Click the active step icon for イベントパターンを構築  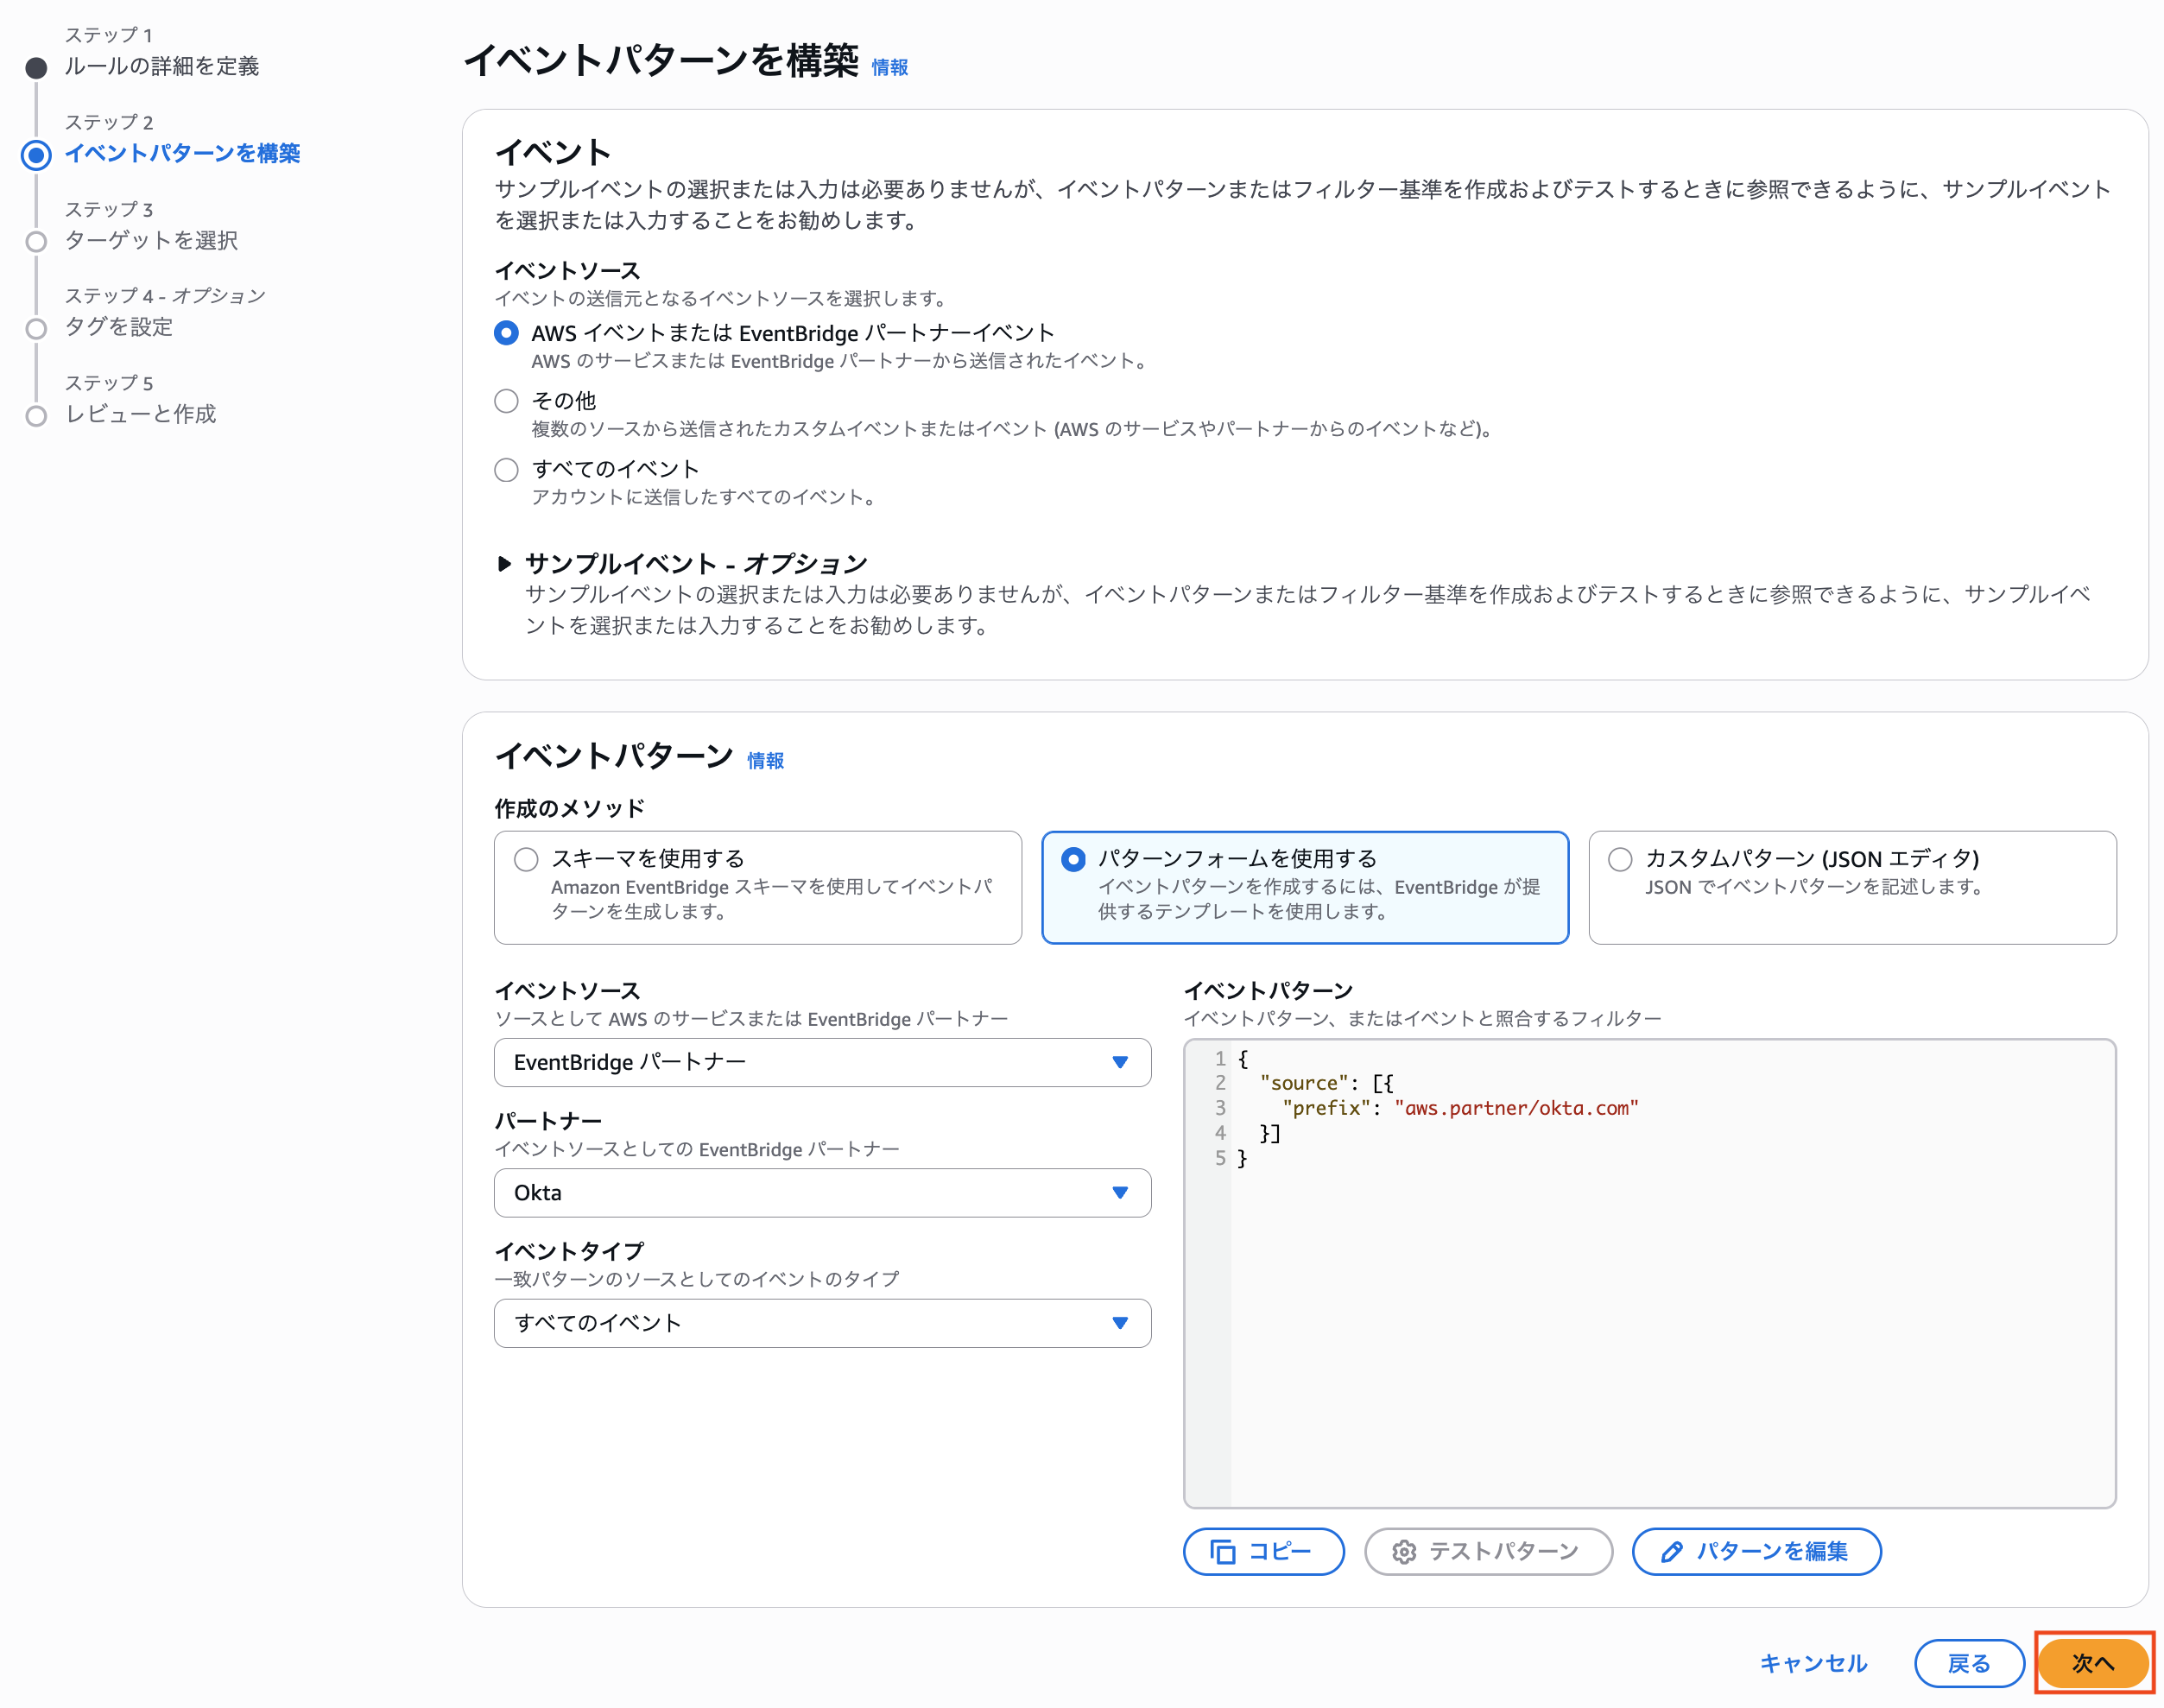click(37, 155)
